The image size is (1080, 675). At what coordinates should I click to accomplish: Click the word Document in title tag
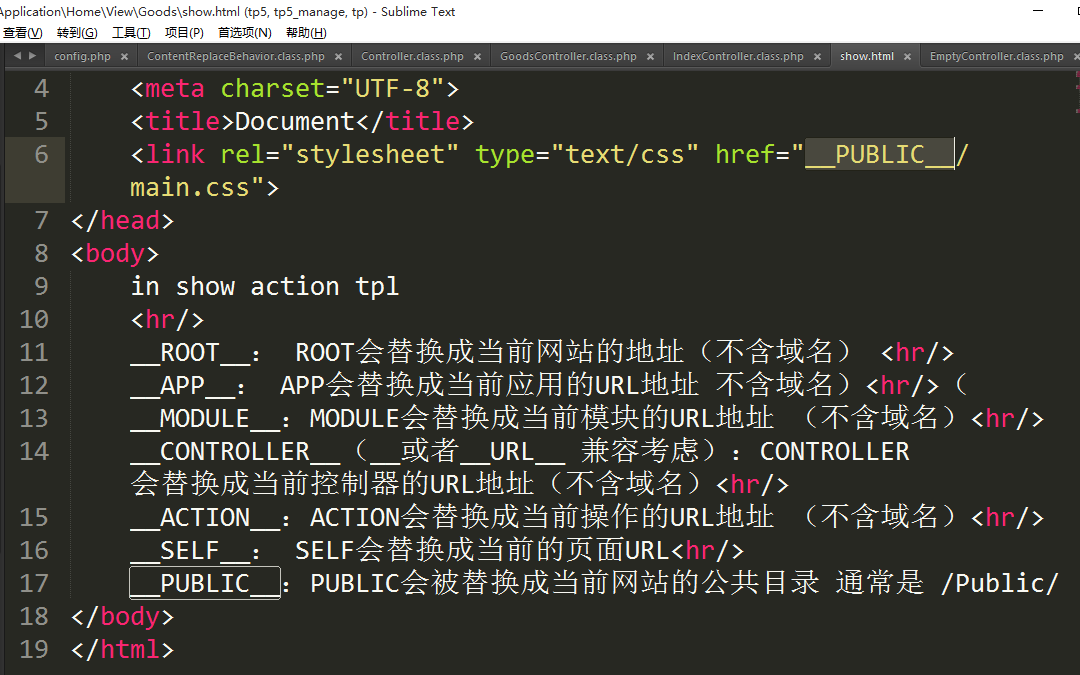coord(295,121)
